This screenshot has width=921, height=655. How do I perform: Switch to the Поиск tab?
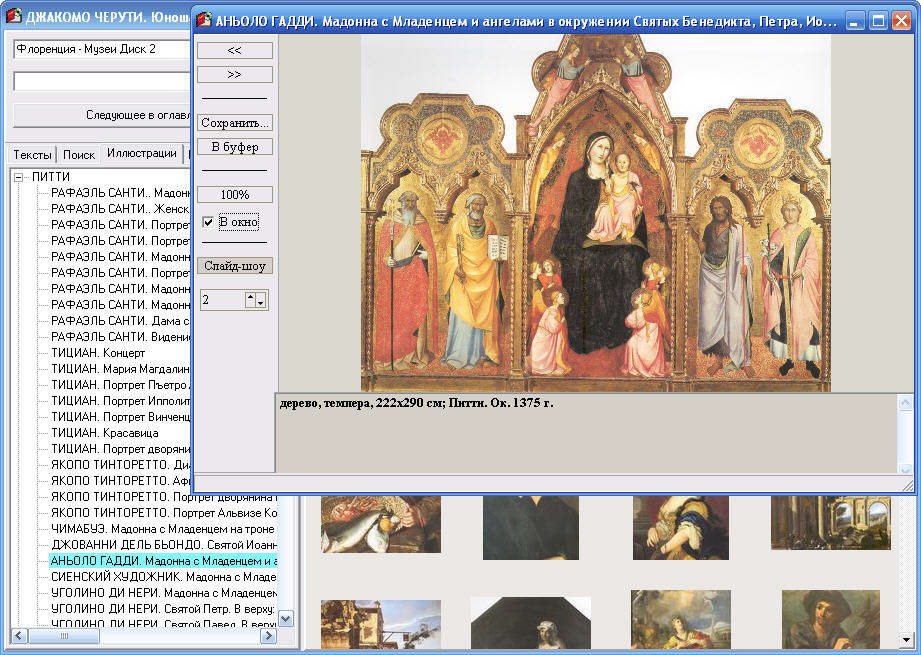[79, 155]
